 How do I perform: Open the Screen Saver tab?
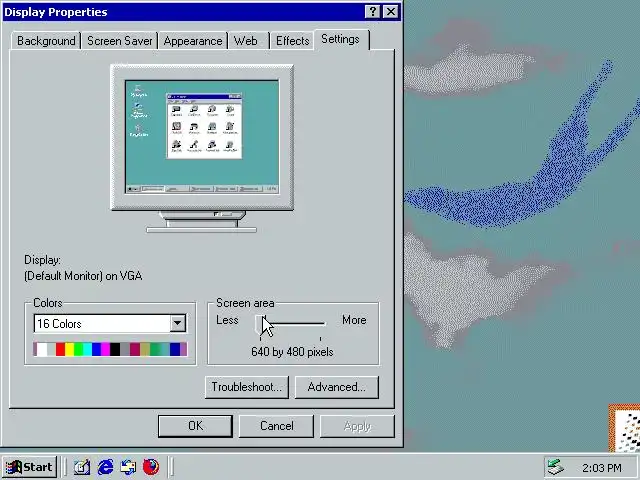[119, 41]
